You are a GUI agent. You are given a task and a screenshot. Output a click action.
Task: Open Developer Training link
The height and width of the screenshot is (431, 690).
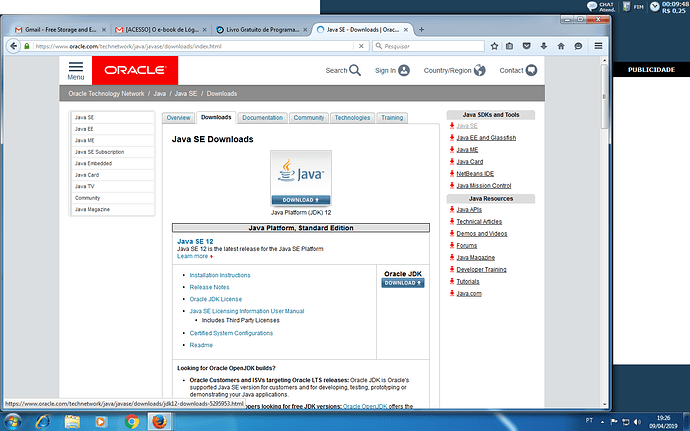click(481, 269)
